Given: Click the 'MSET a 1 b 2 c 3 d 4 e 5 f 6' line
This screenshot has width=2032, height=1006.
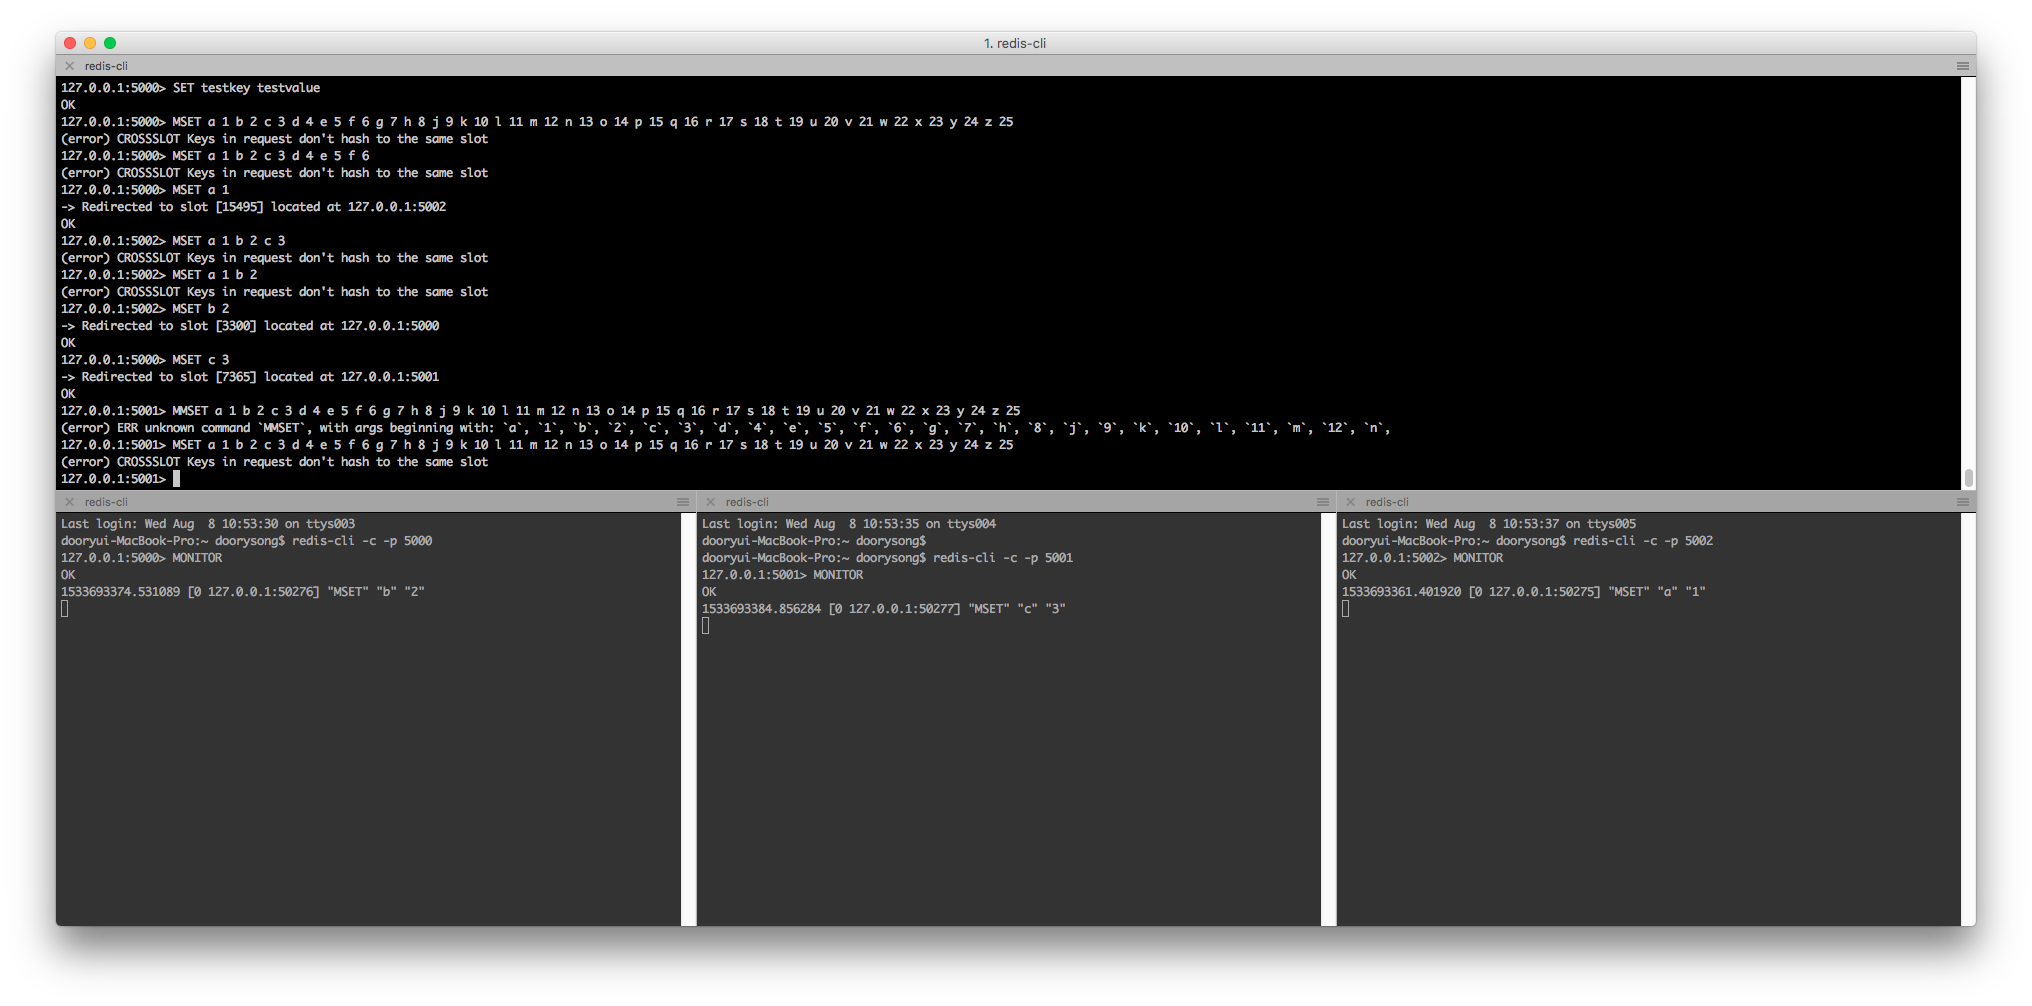Looking at the screenshot, I should (215, 156).
